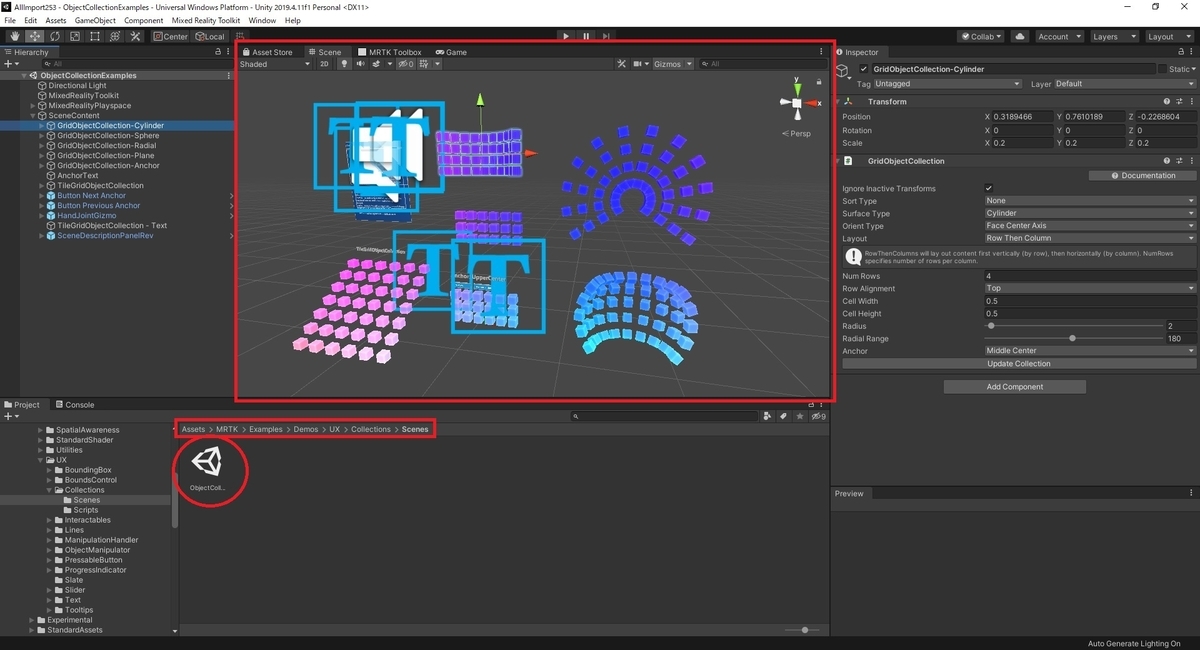The height and width of the screenshot is (650, 1200).
Task: Click scene view tools wrench icon
Action: [621, 64]
